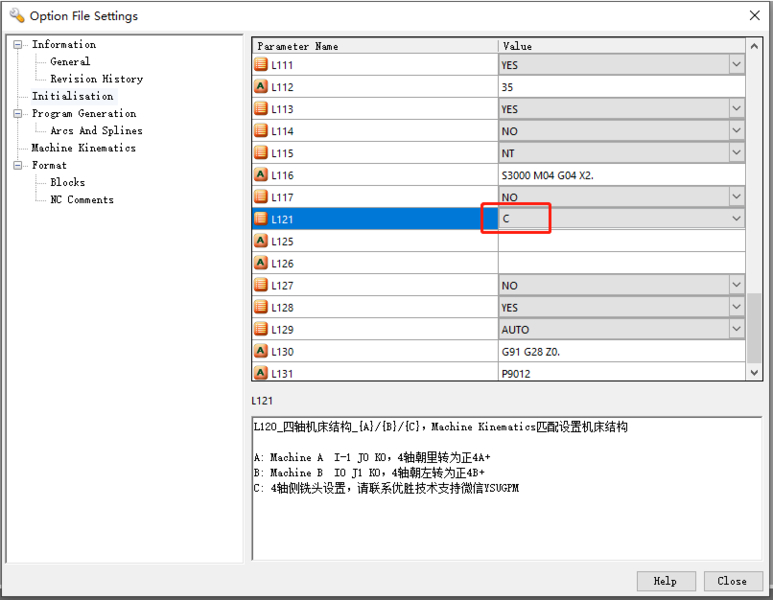
Task: Open the L115 NT value dropdown
Action: (736, 153)
